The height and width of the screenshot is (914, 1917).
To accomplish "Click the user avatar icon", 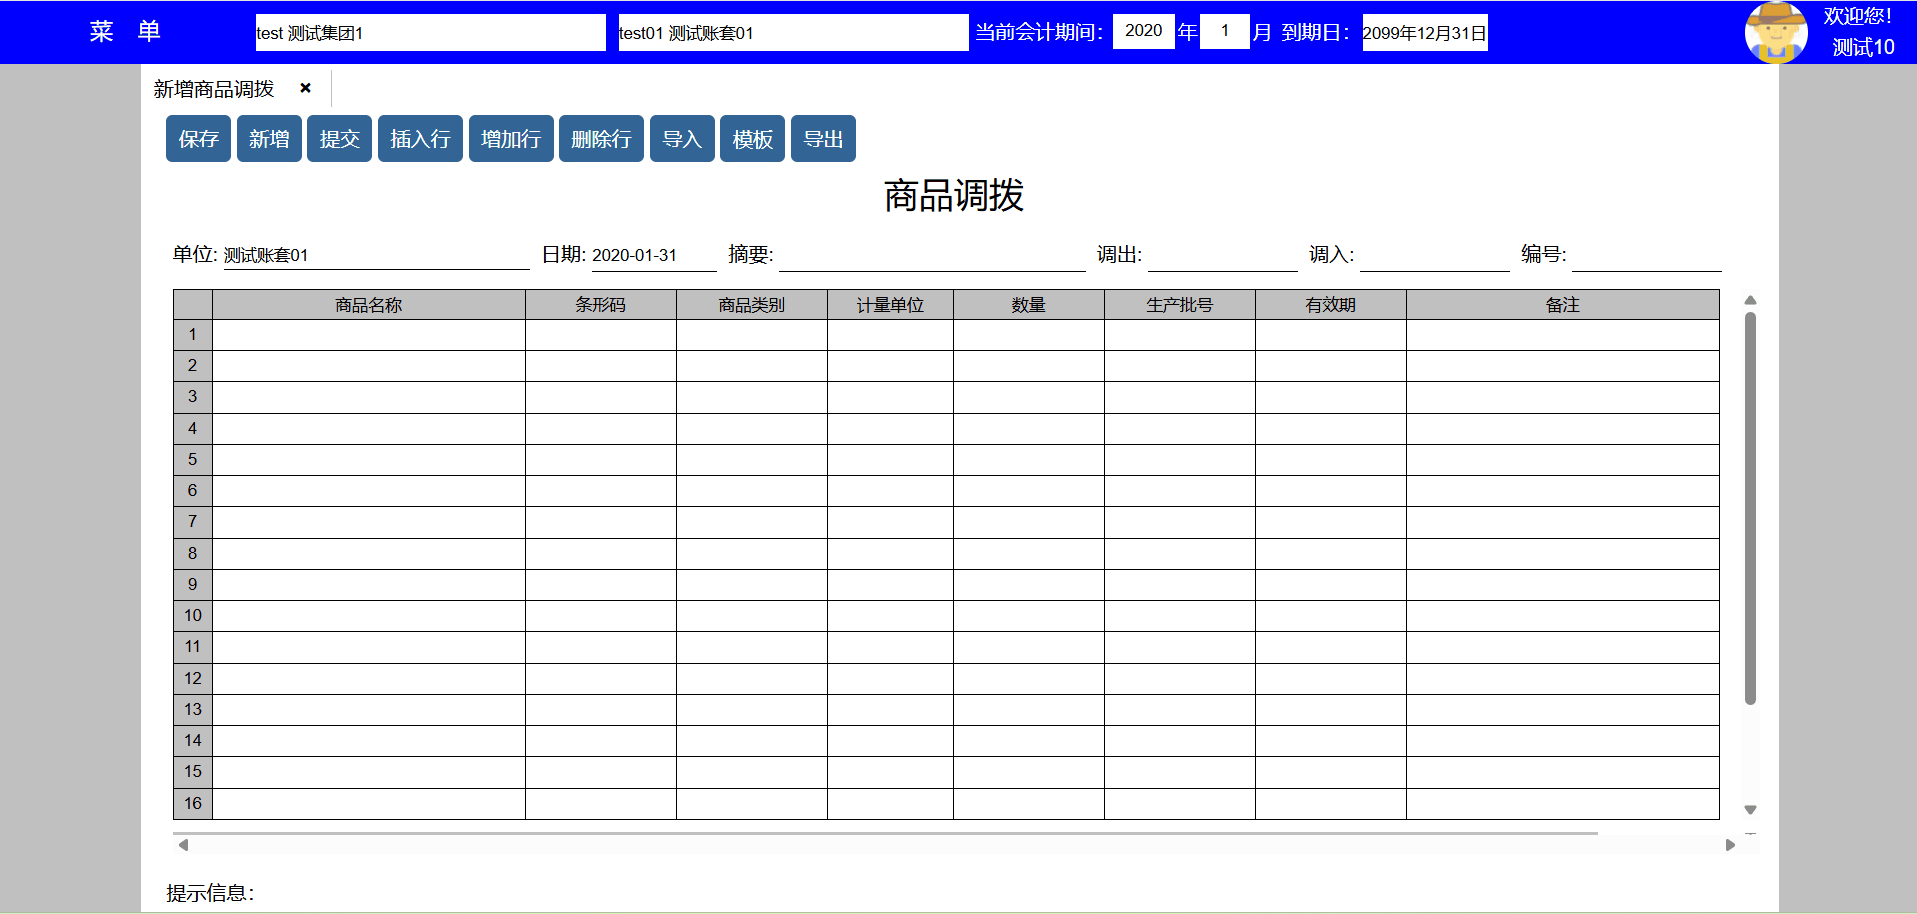I will pyautogui.click(x=1775, y=32).
